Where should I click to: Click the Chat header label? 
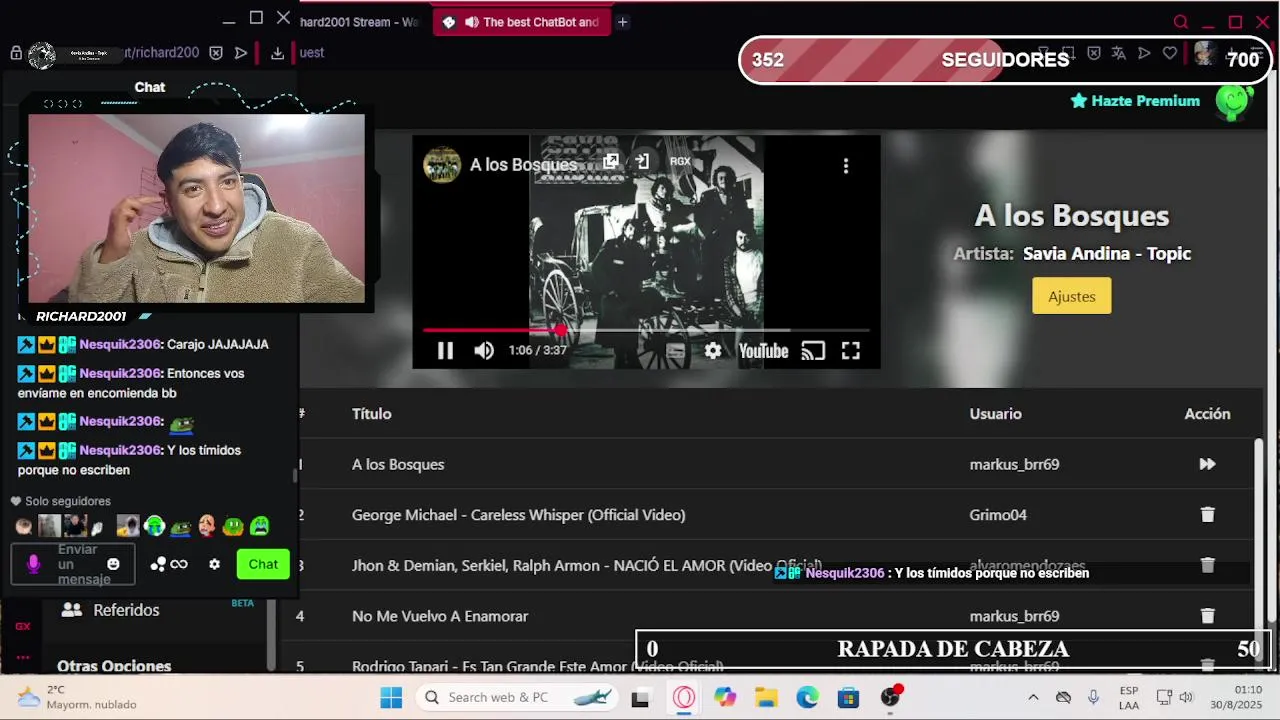(150, 87)
